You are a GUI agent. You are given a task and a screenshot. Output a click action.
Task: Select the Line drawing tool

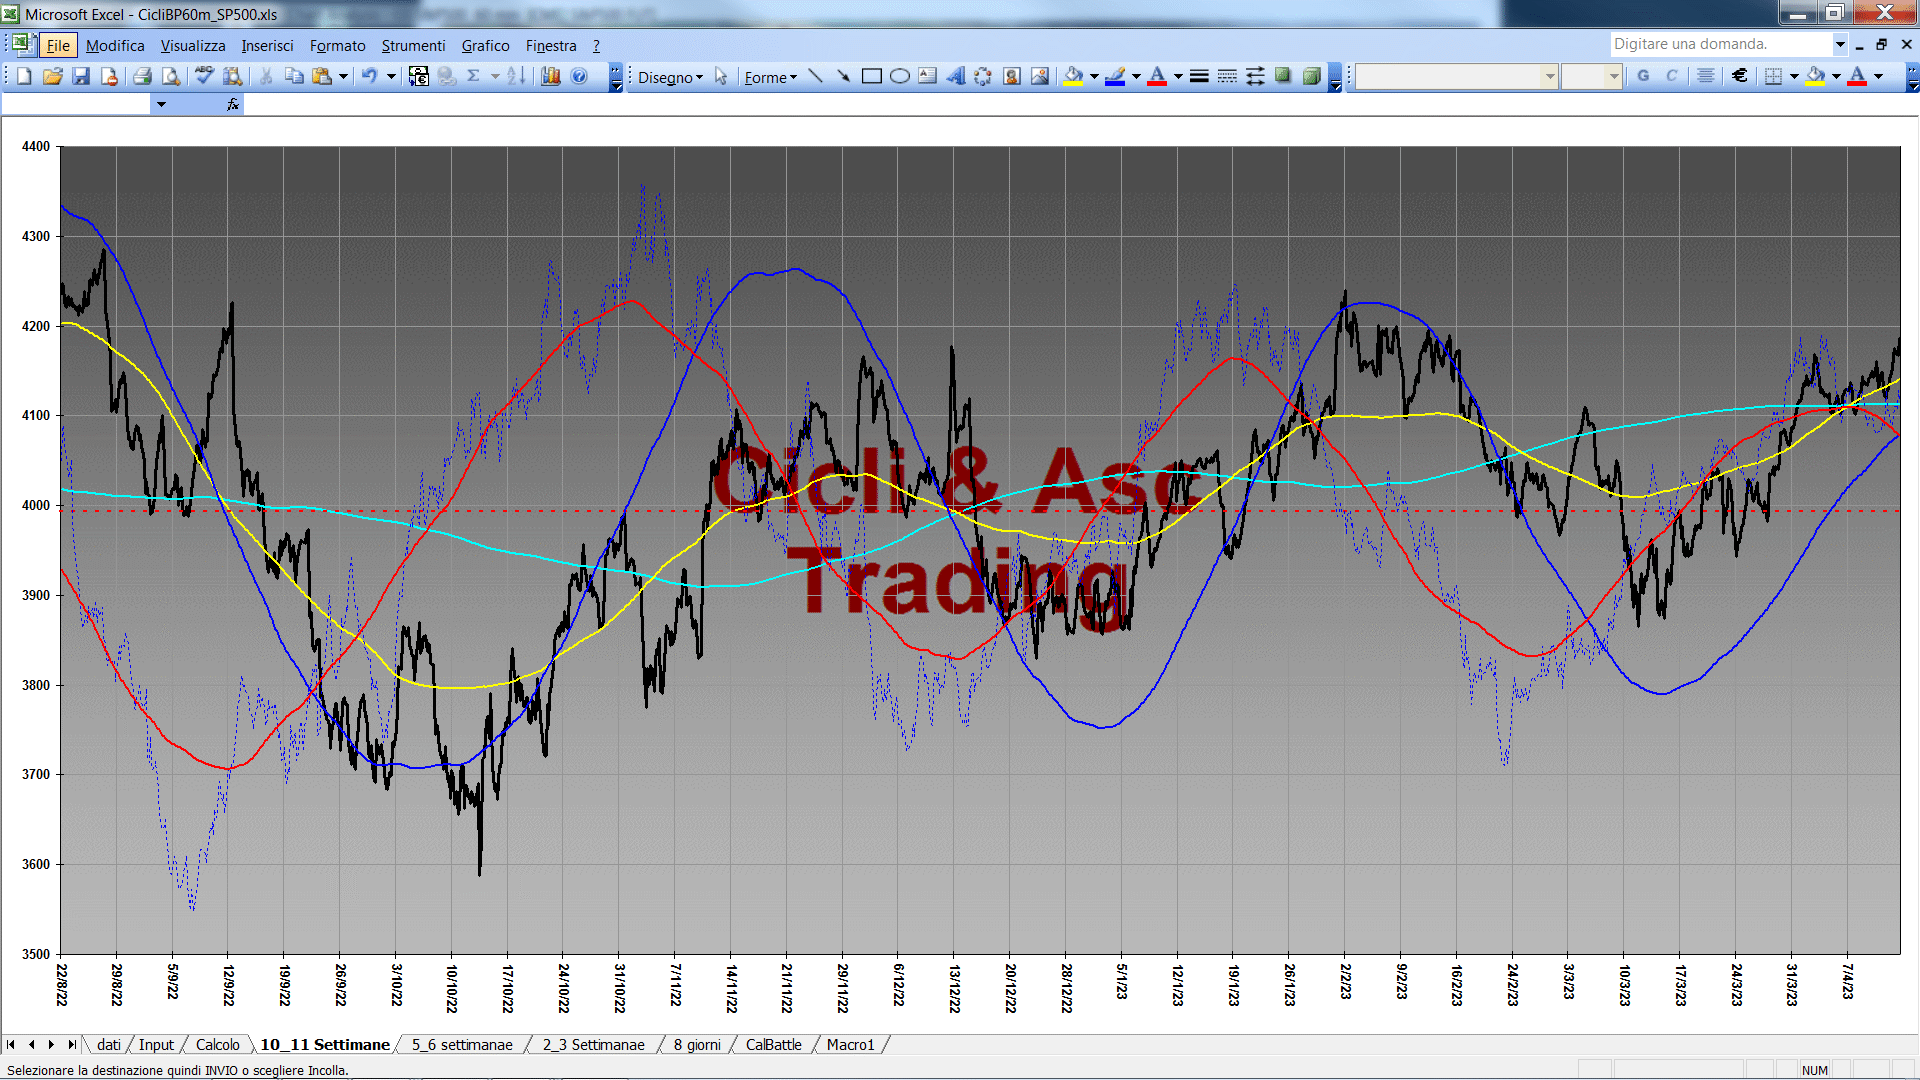tap(816, 76)
